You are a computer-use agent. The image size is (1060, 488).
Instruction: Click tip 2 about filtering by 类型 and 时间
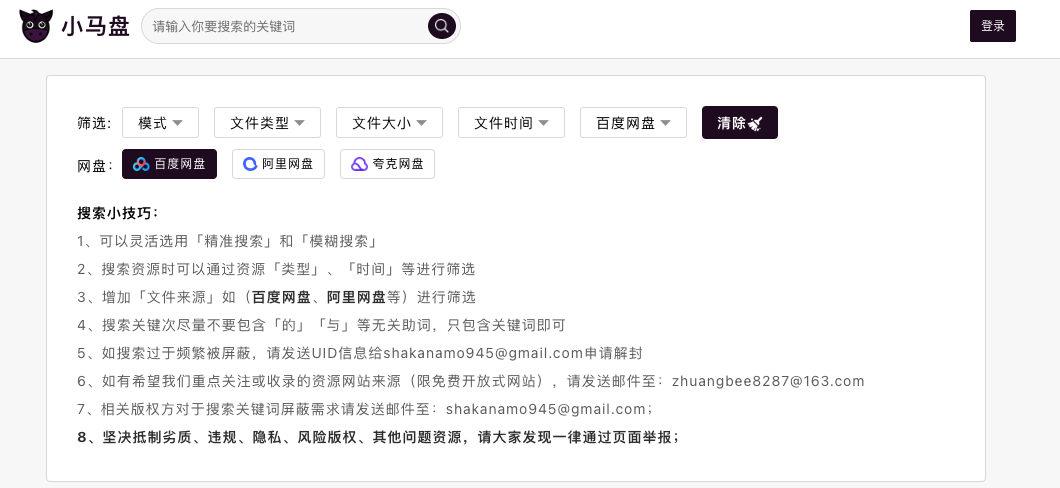point(276,269)
